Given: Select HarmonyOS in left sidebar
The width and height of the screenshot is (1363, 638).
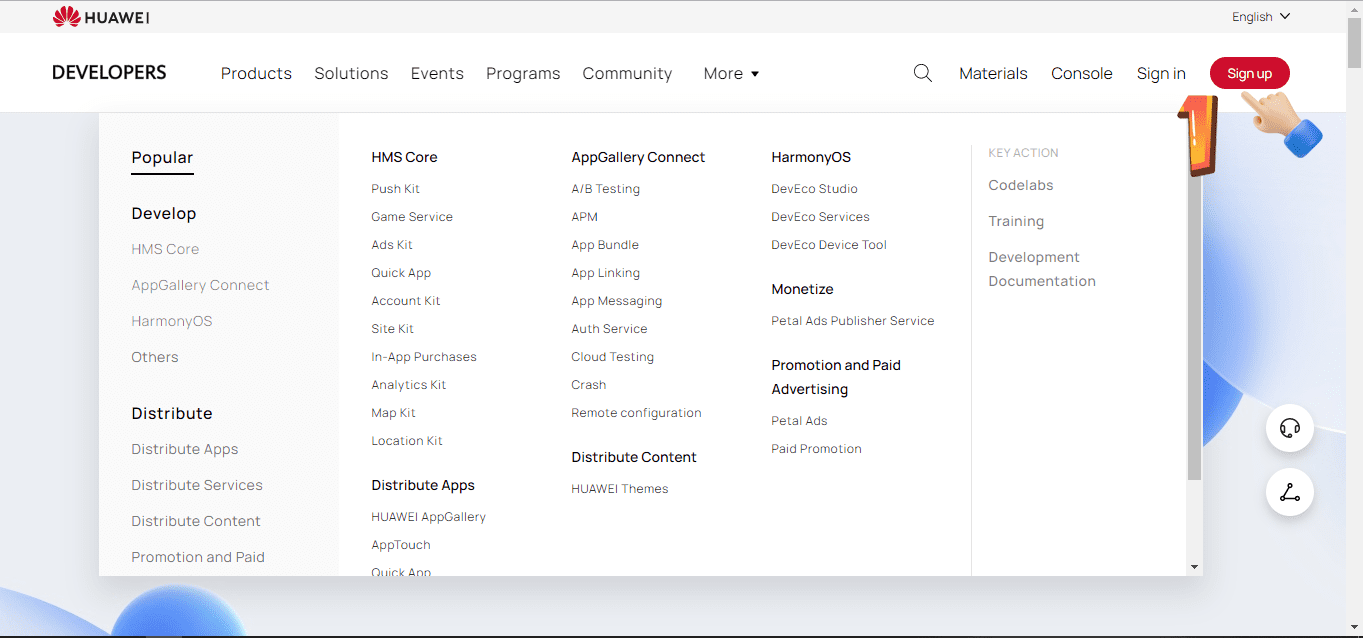Looking at the screenshot, I should click(x=172, y=321).
